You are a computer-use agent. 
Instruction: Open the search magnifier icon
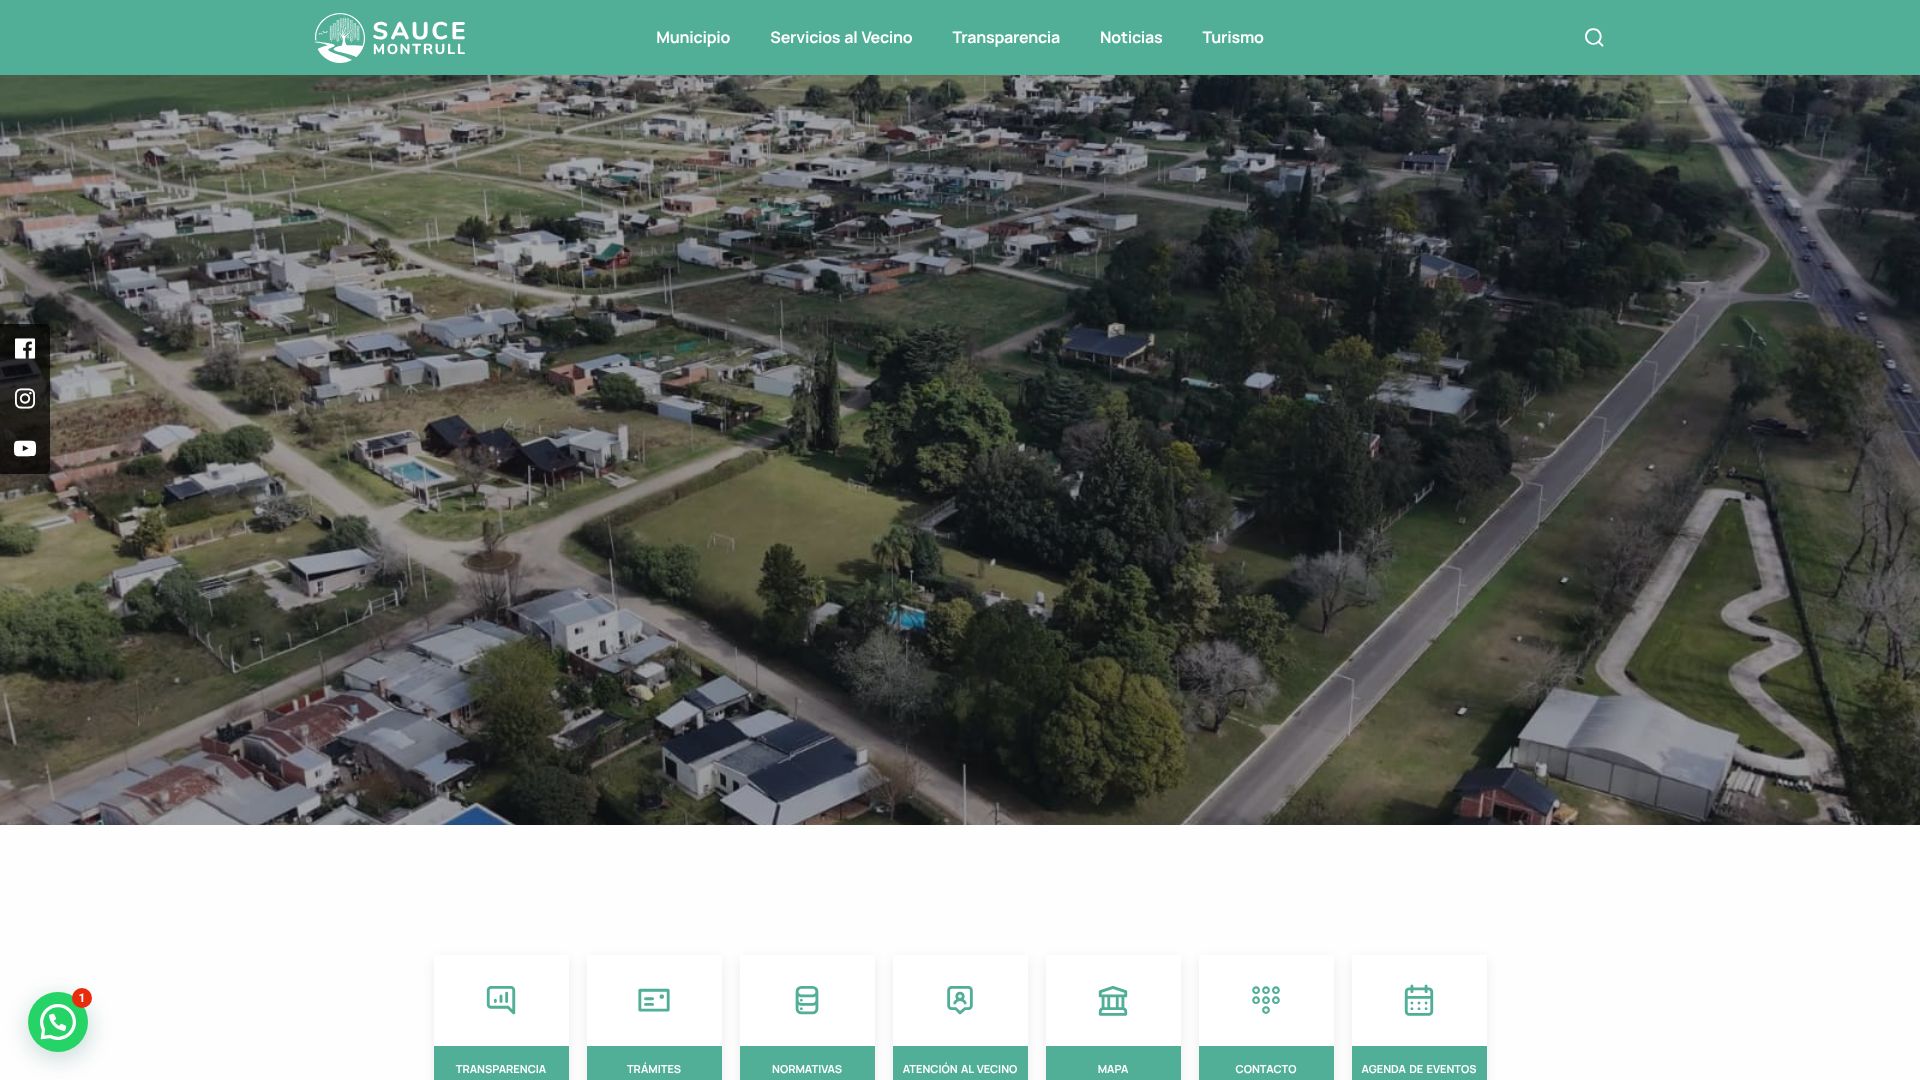[x=1594, y=38]
